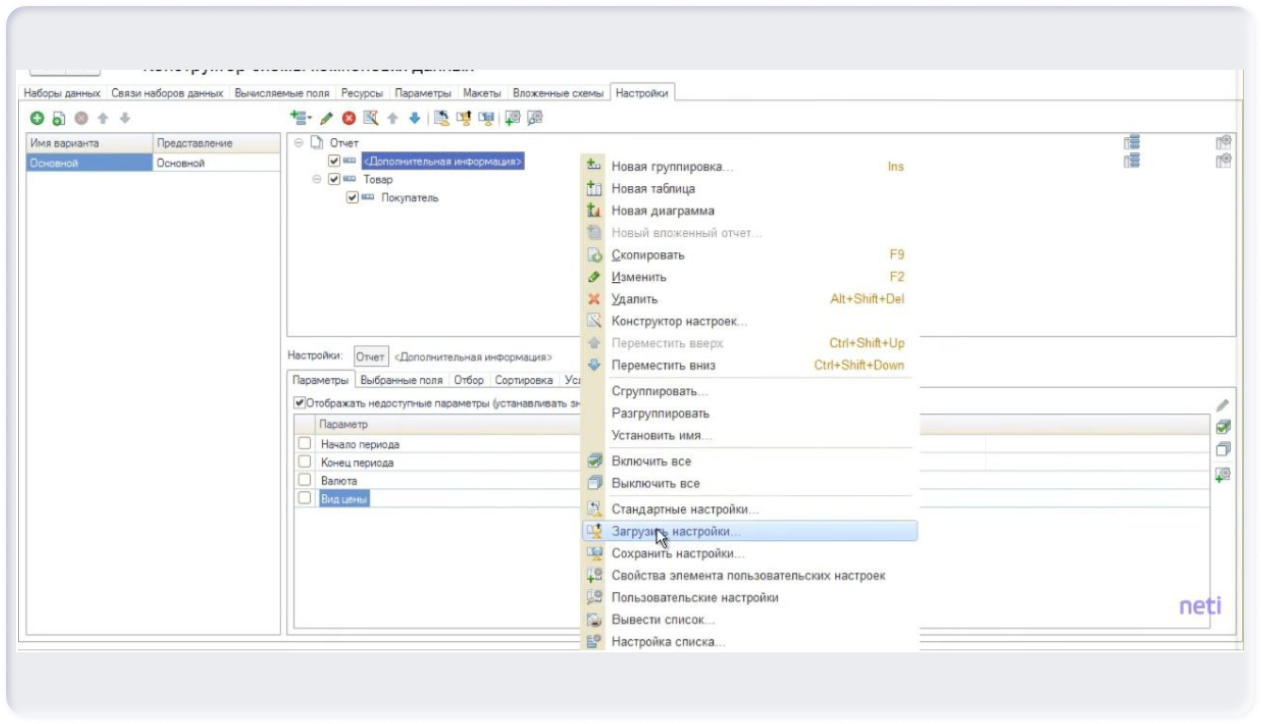Collapse the Отчет tree node
The image size is (1262, 724).
(298, 143)
